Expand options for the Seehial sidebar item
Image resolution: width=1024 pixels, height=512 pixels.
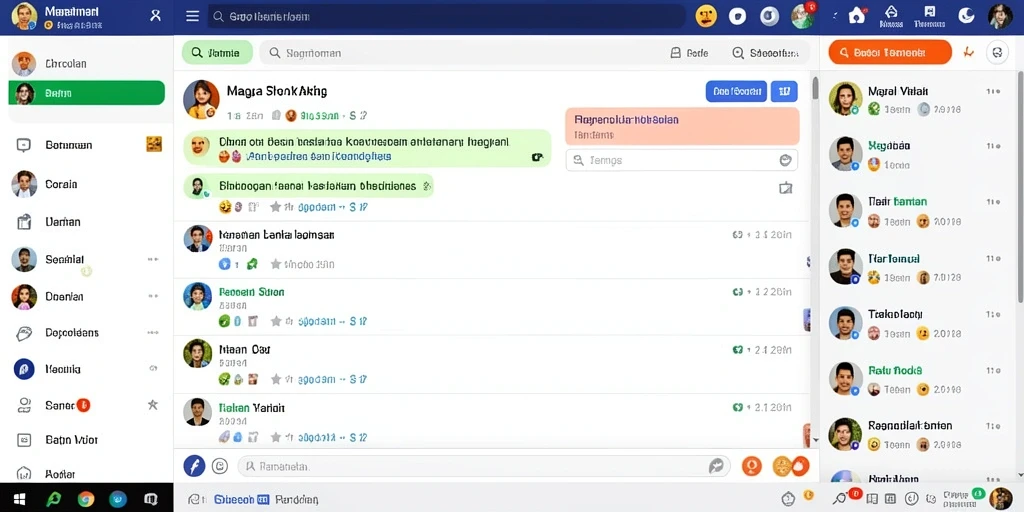[x=153, y=259]
